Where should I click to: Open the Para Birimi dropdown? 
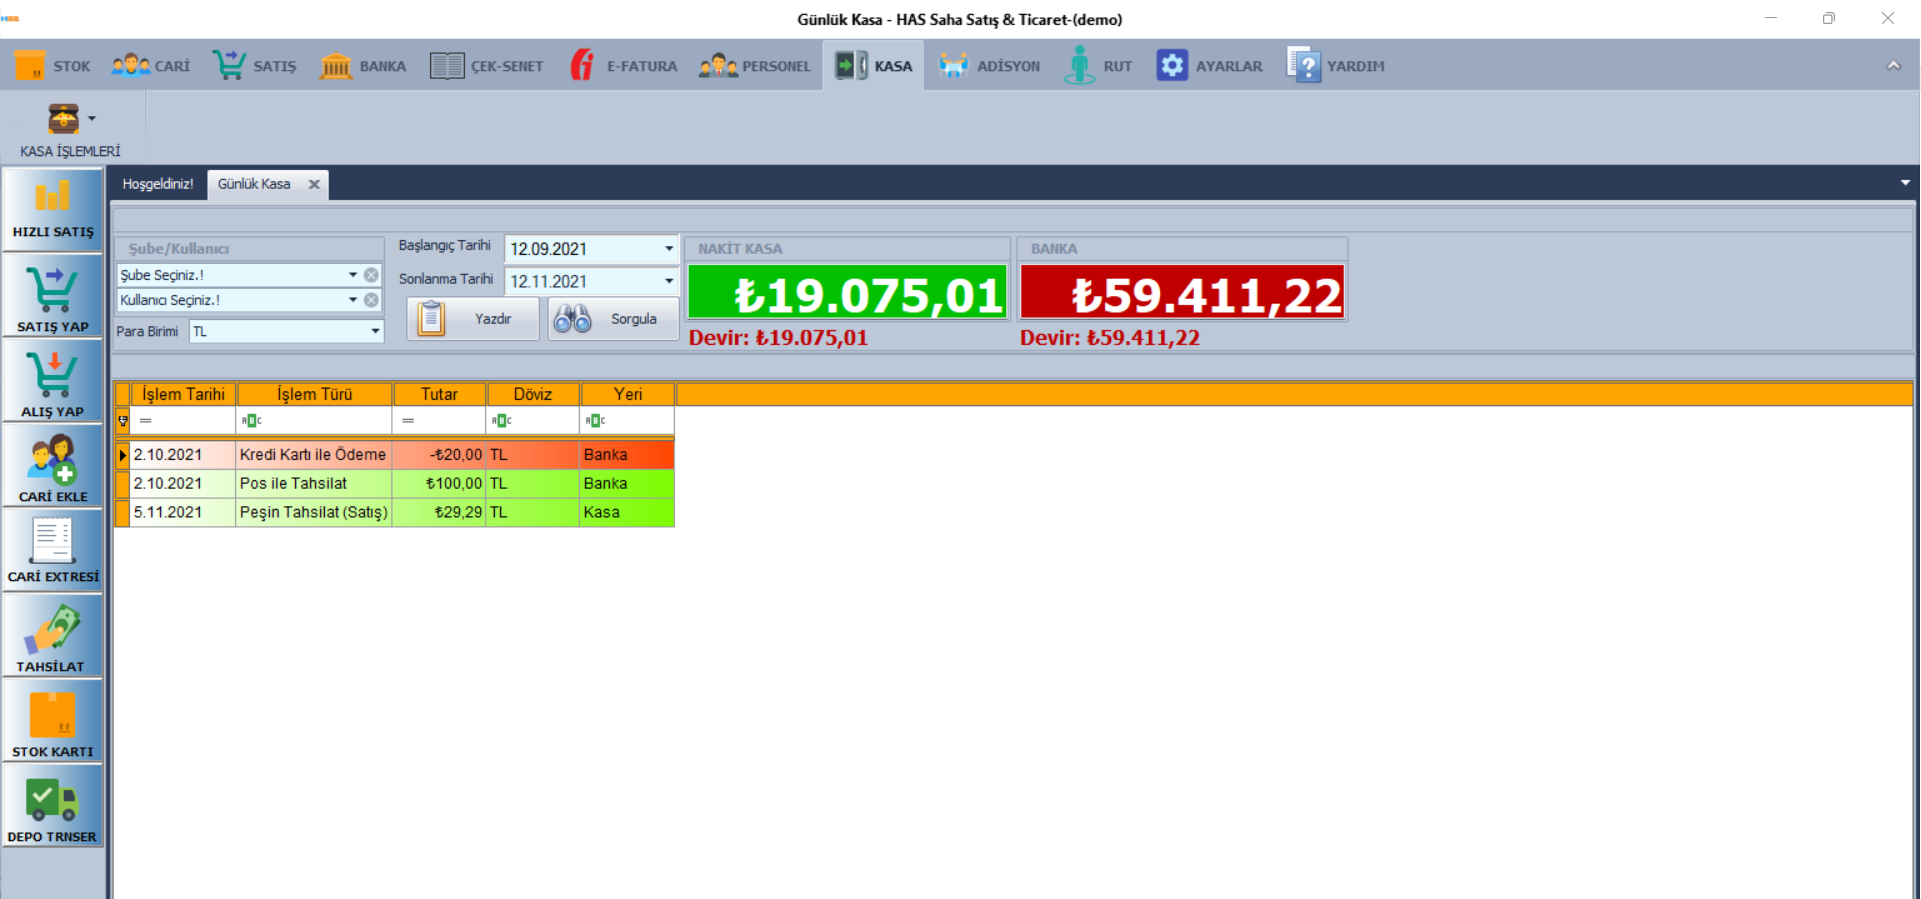coord(375,331)
